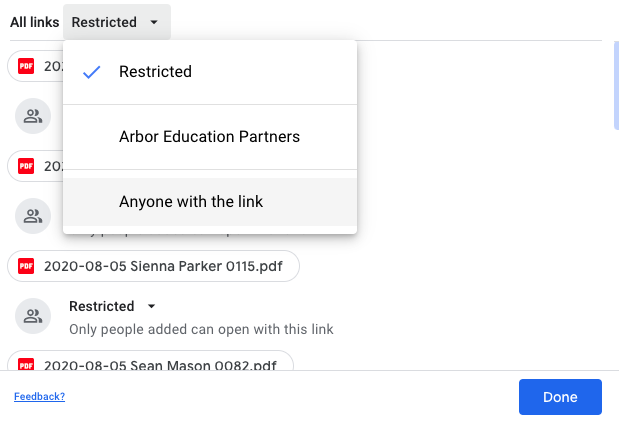Click the vertical scrollbar on the right
Viewport: 619px width, 422px height.
[x=616, y=85]
